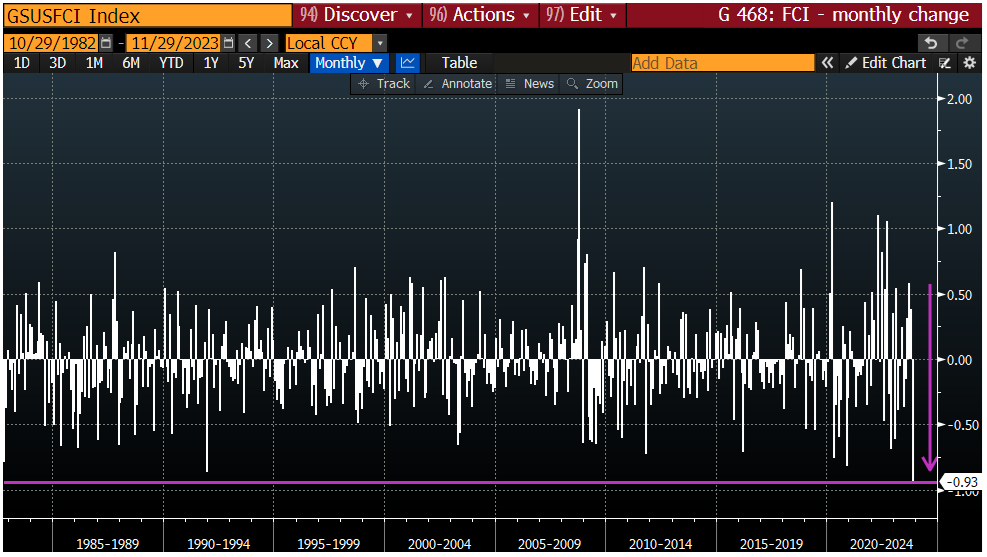
Task: Open the end date calendar picker
Action: click(x=229, y=43)
